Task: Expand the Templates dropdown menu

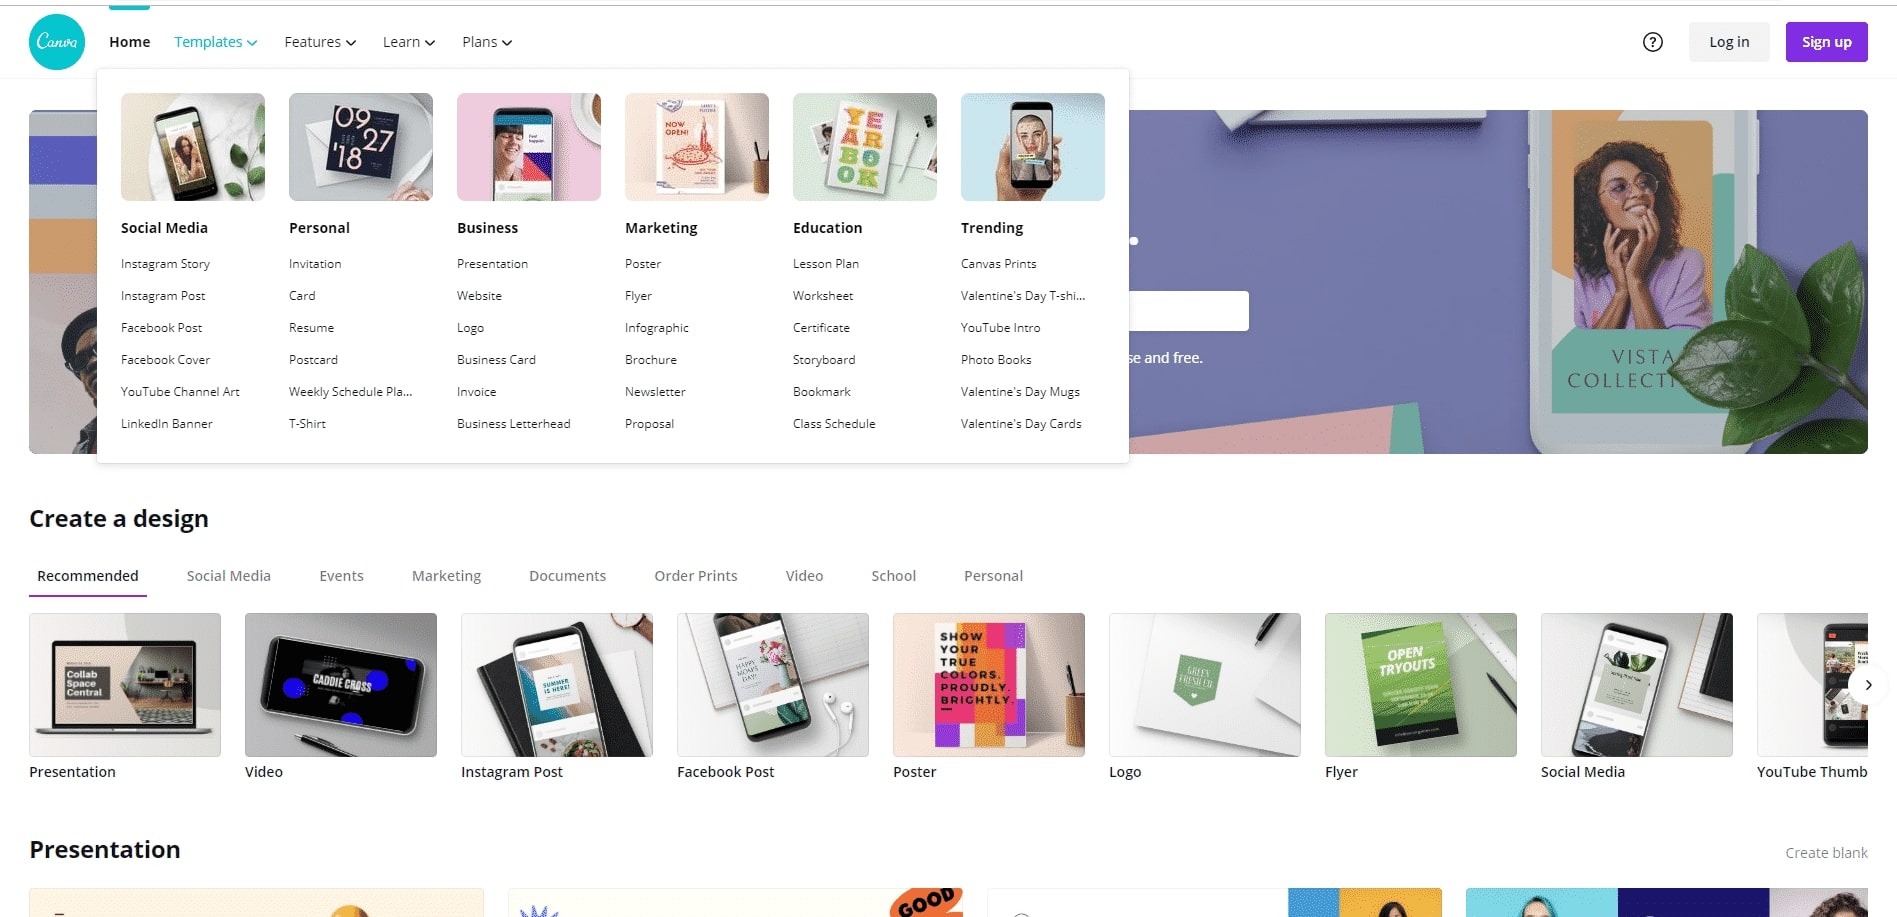Action: [x=216, y=42]
